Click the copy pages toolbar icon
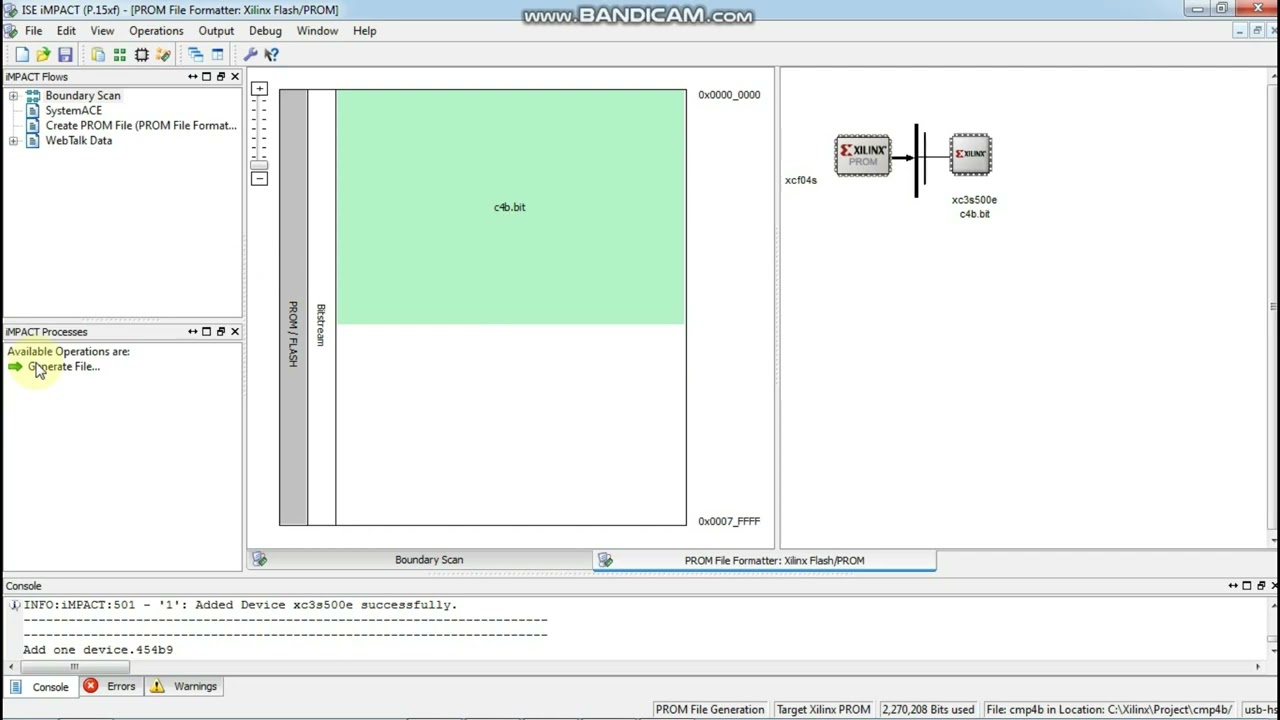 pos(98,55)
